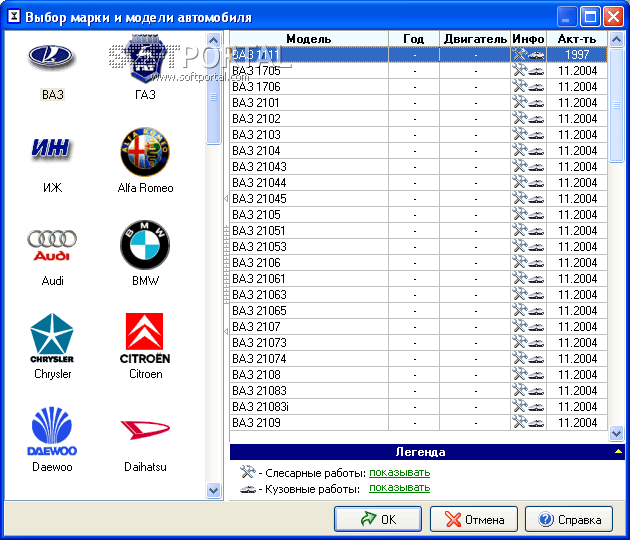Image resolution: width=630 pixels, height=540 pixels.
Task: Click the Отмена button
Action: (x=474, y=519)
